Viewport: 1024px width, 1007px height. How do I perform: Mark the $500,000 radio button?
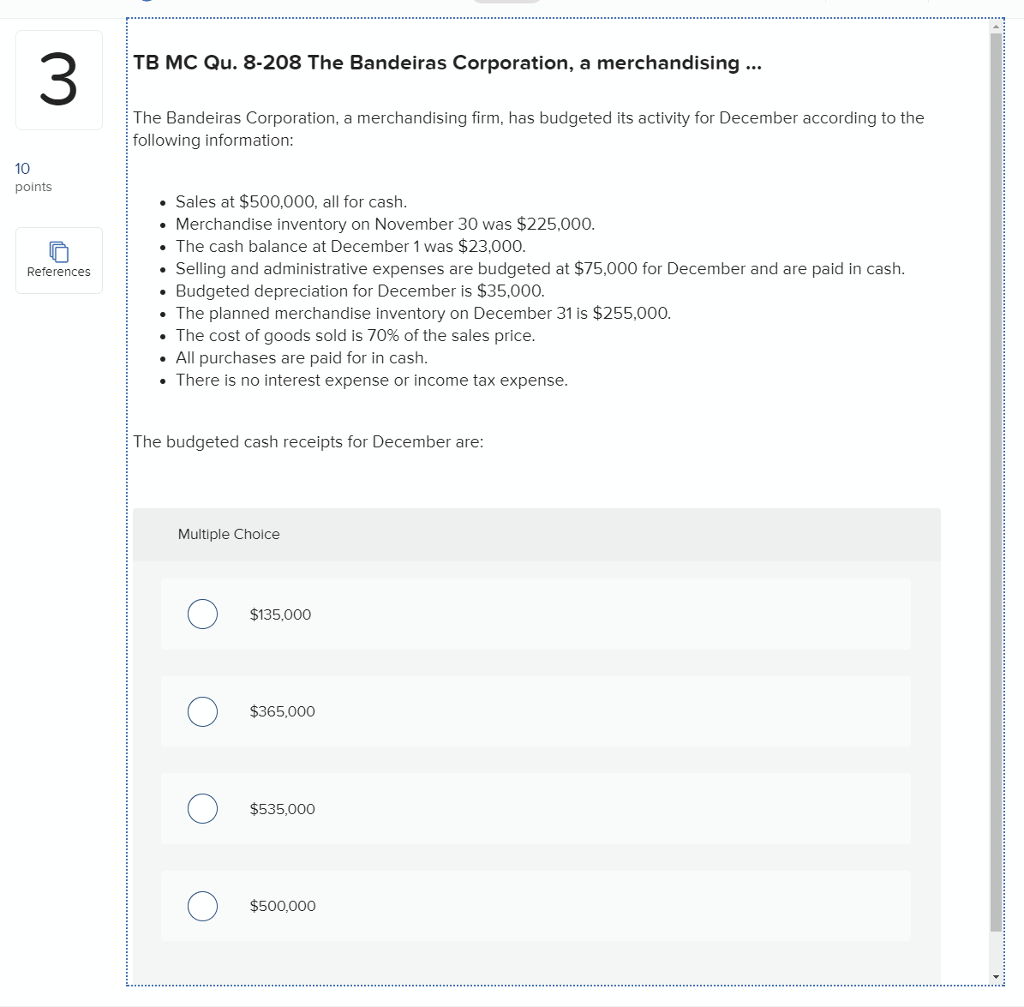[x=202, y=906]
